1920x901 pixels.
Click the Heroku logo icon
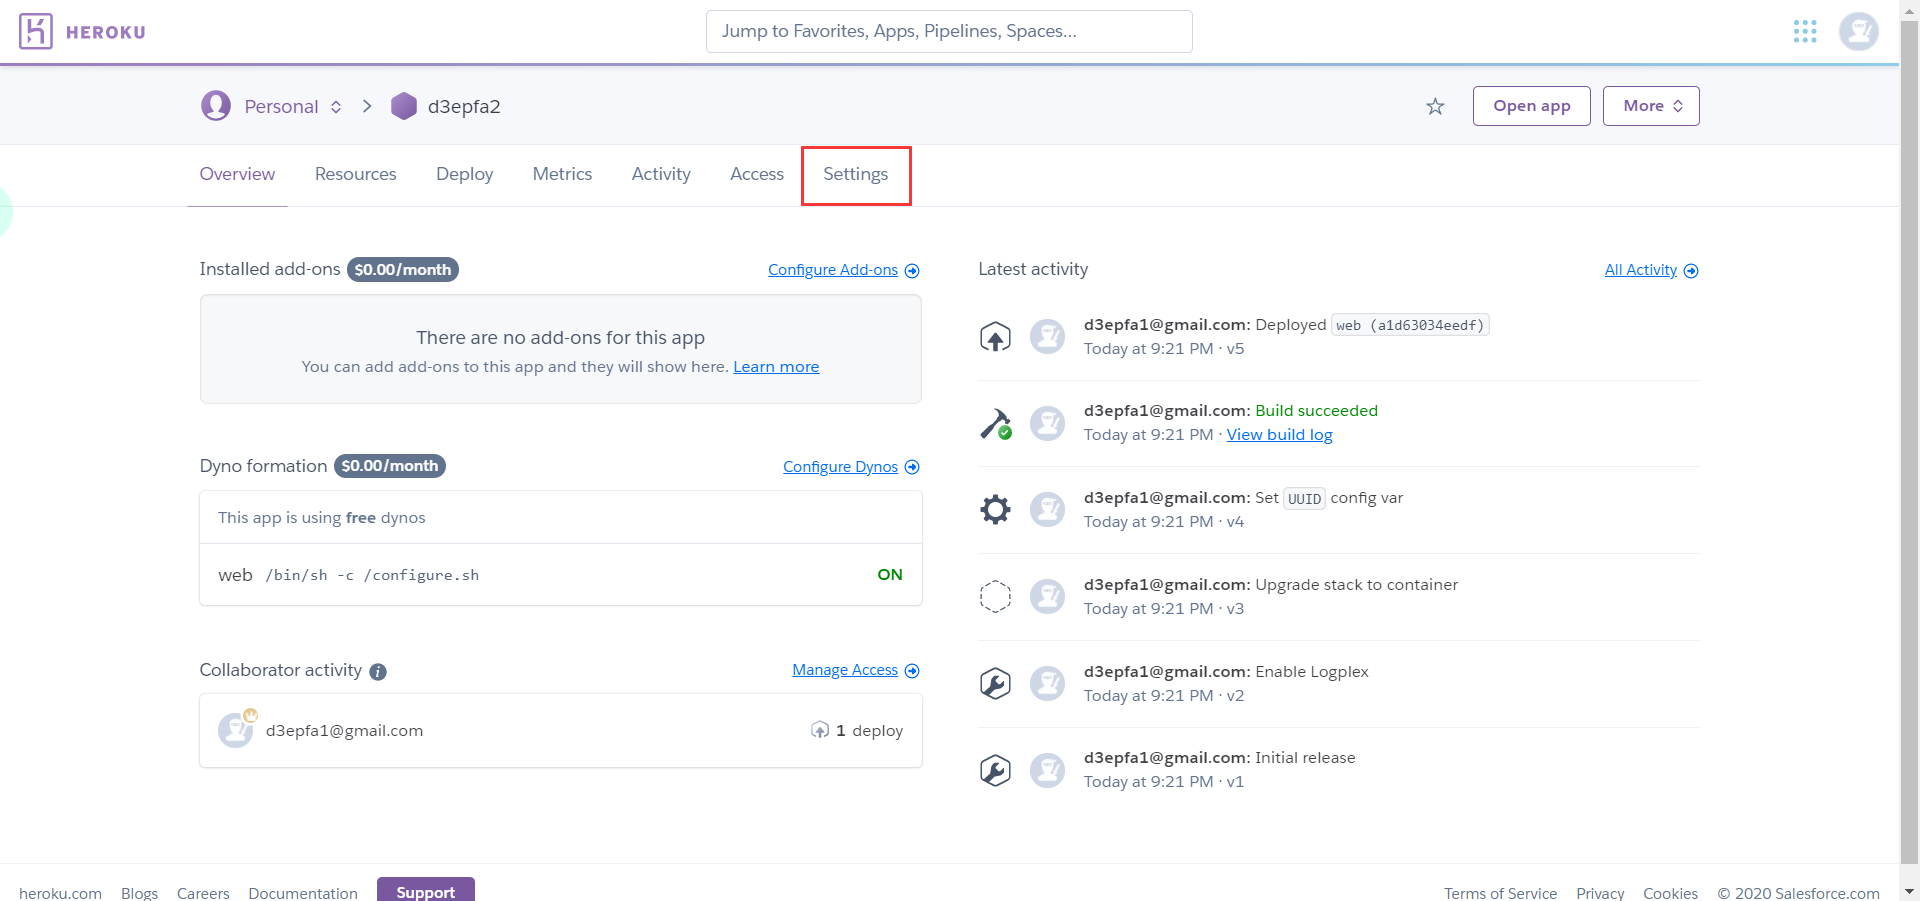click(36, 32)
